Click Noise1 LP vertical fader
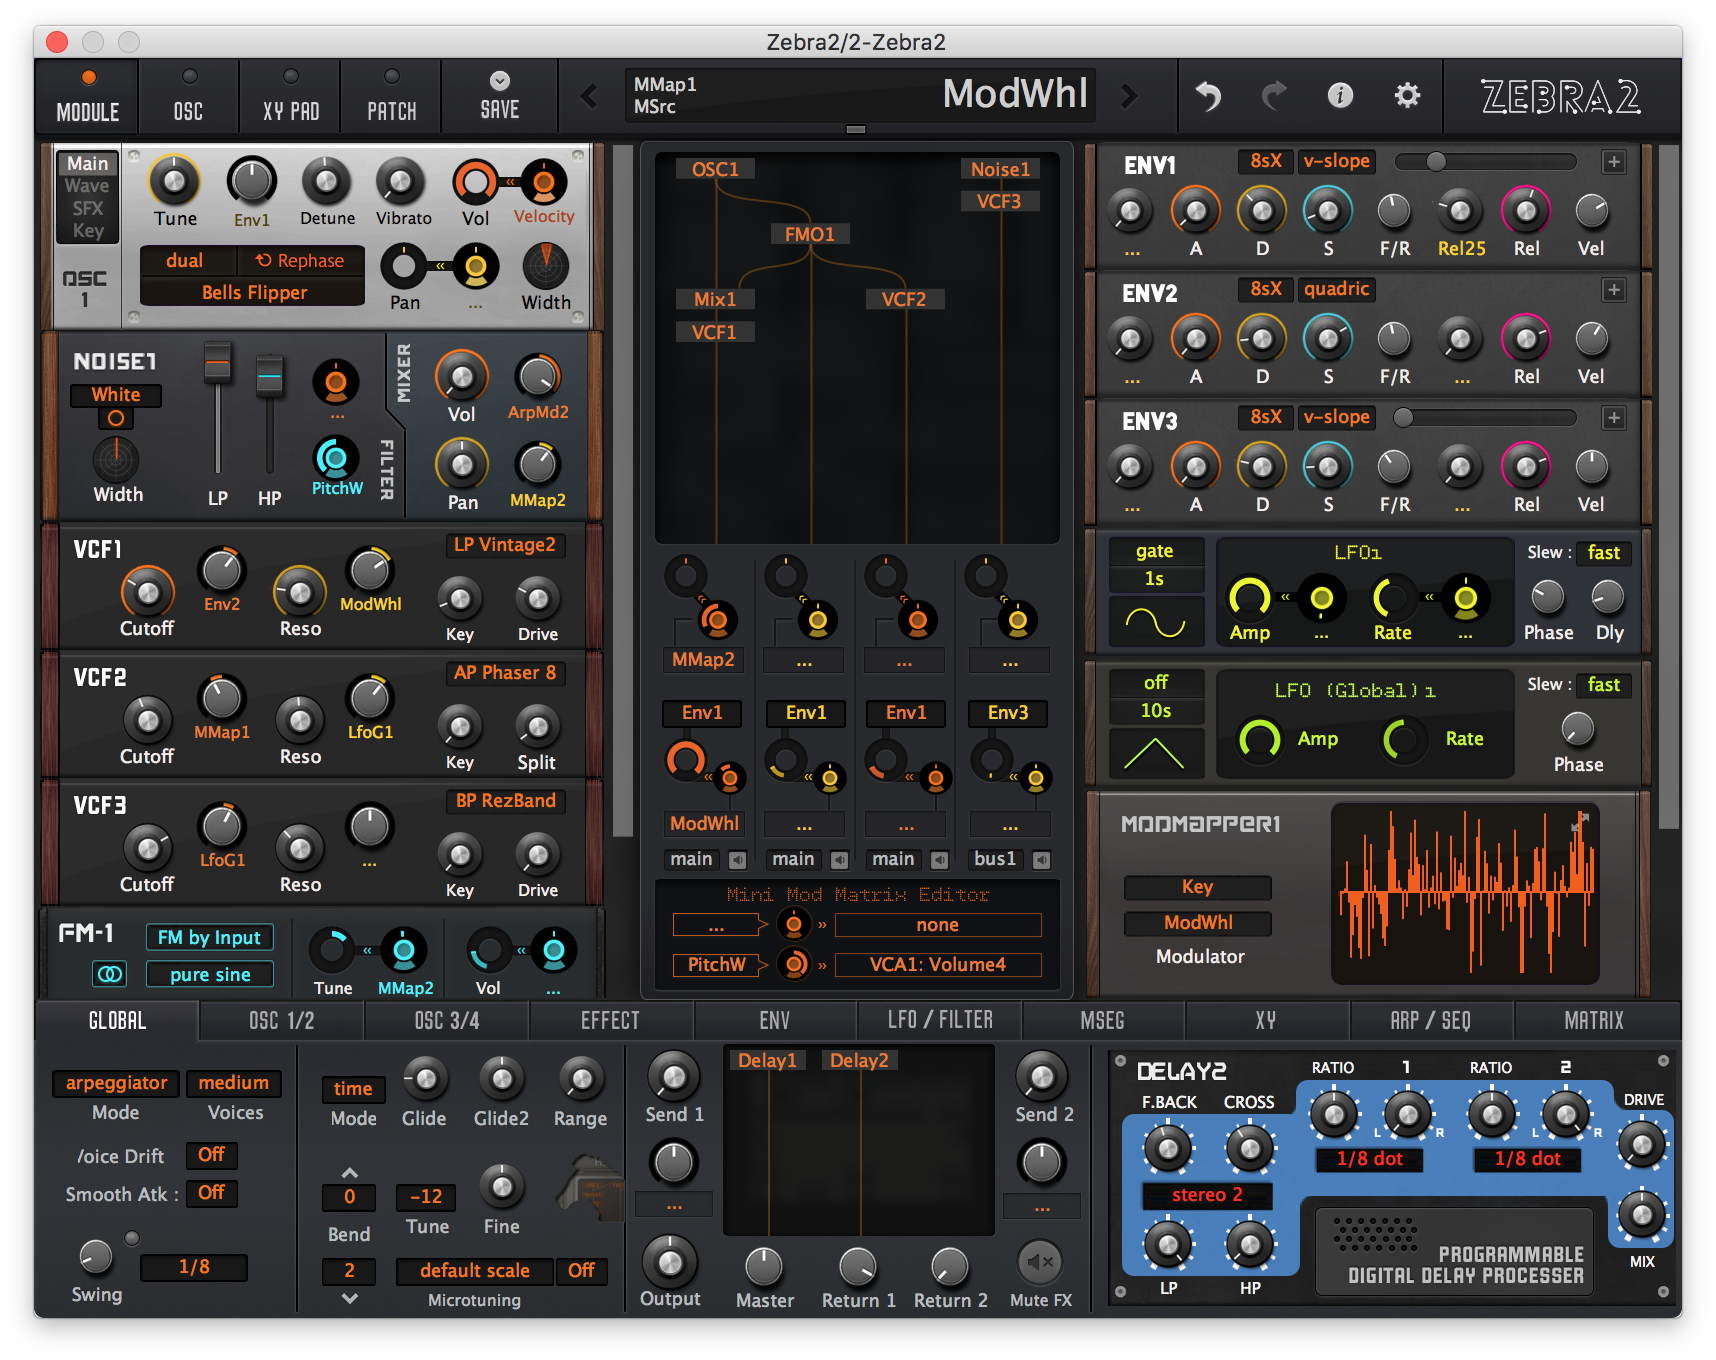The height and width of the screenshot is (1360, 1716). [217, 406]
